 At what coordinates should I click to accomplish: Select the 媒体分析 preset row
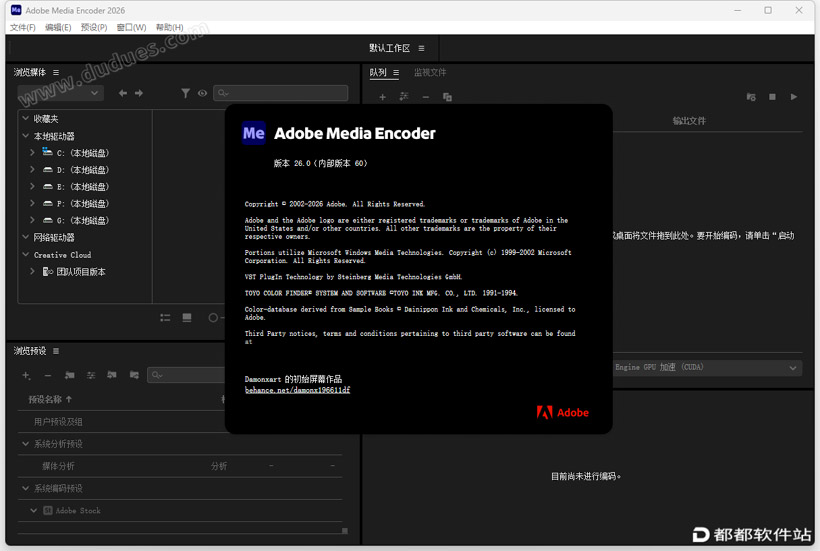coord(180,466)
